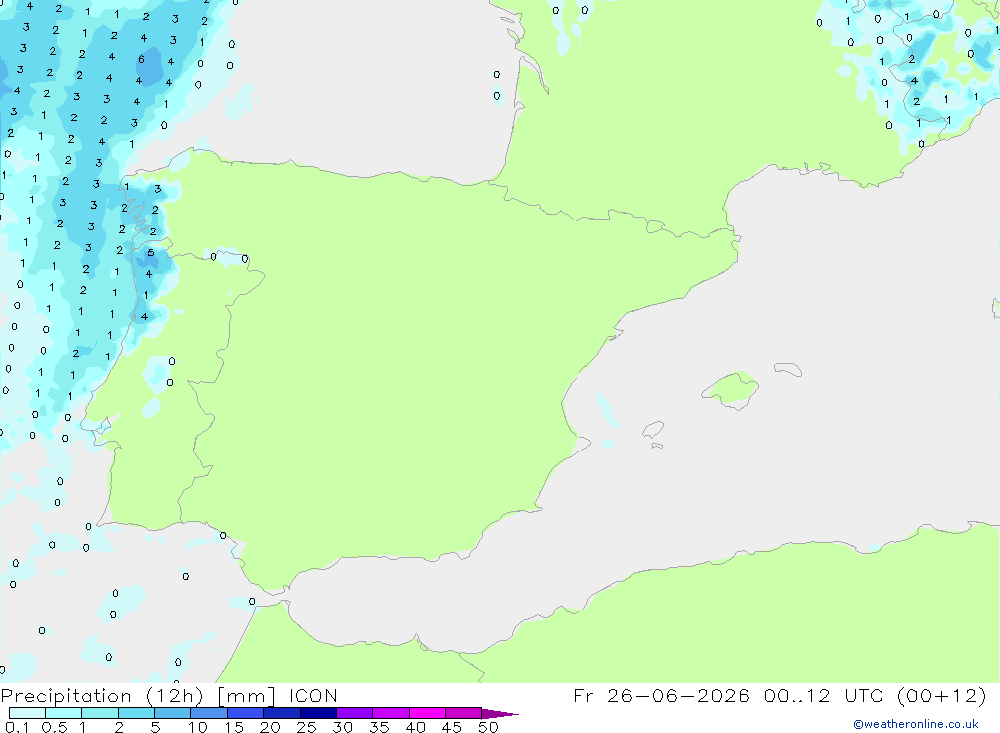
Task: Click the 30–35 mm violet legend swatch
Action: pos(354,713)
